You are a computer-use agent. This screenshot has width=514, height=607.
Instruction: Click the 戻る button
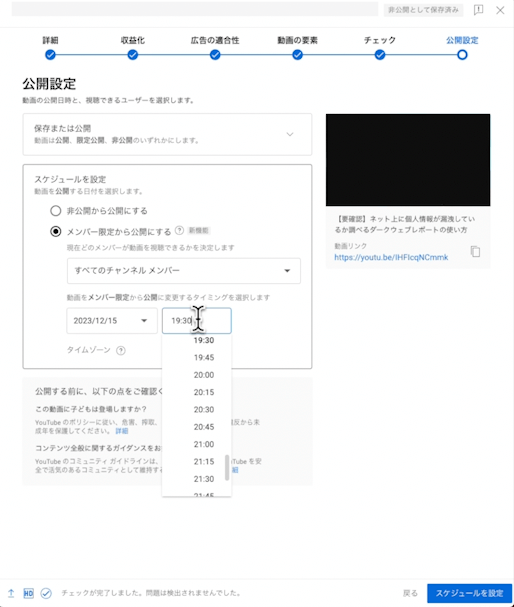410,593
